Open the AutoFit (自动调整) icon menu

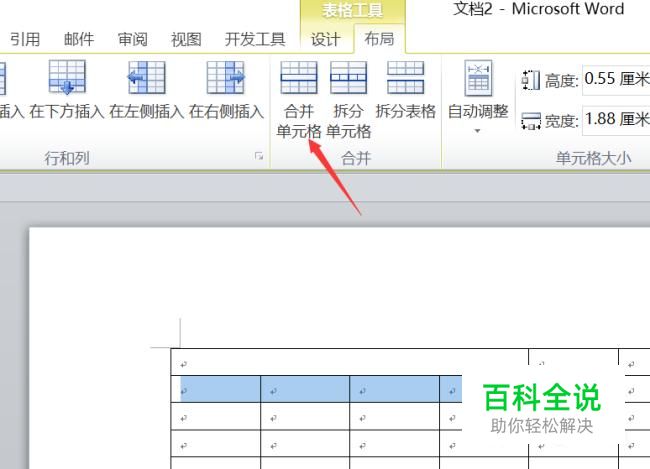(478, 78)
